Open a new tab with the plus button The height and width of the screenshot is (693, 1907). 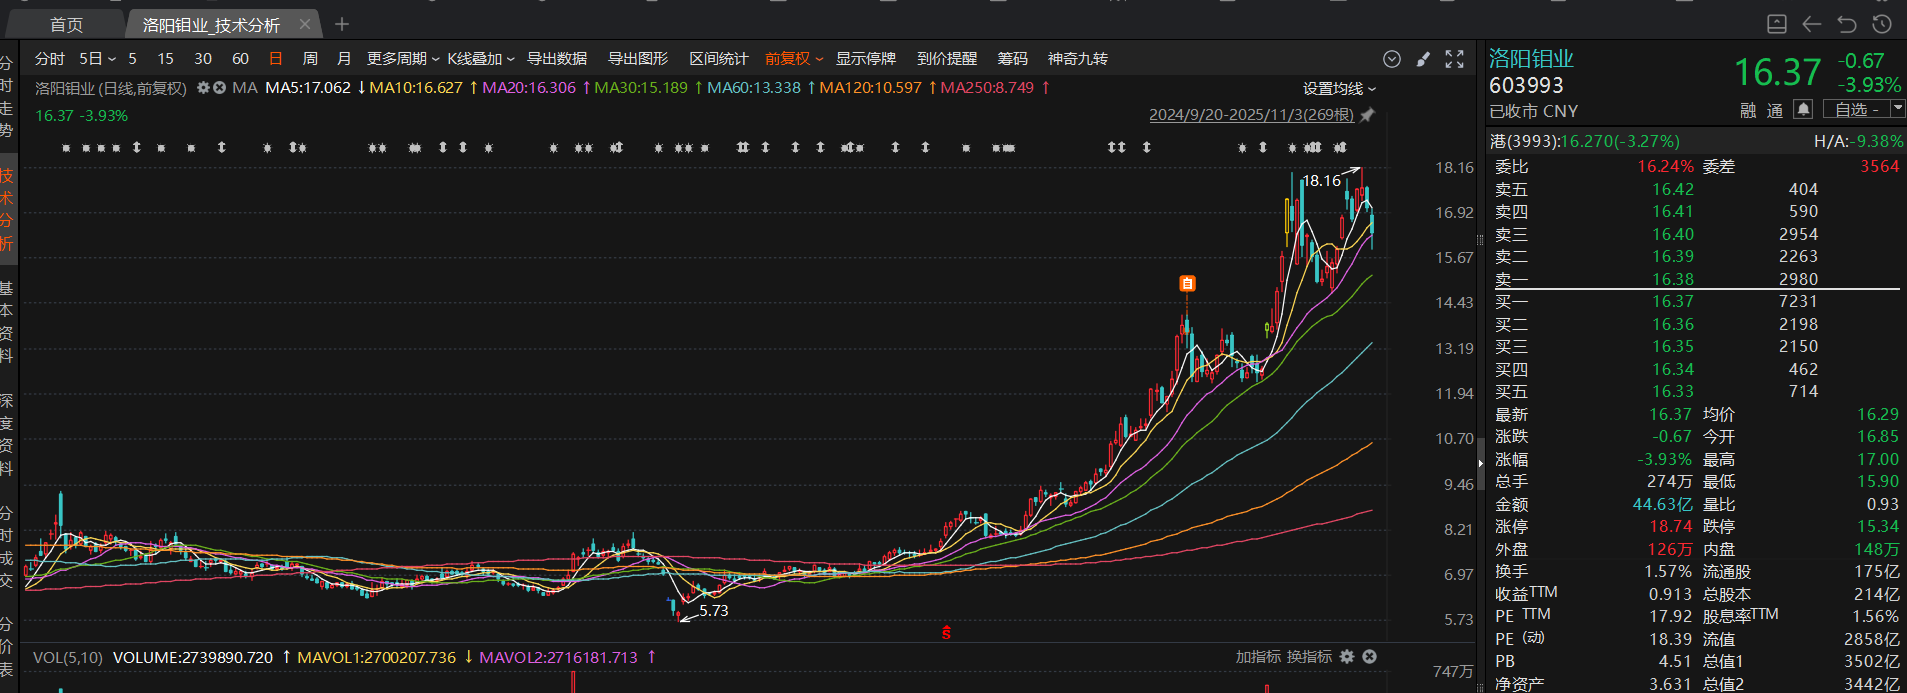click(342, 24)
